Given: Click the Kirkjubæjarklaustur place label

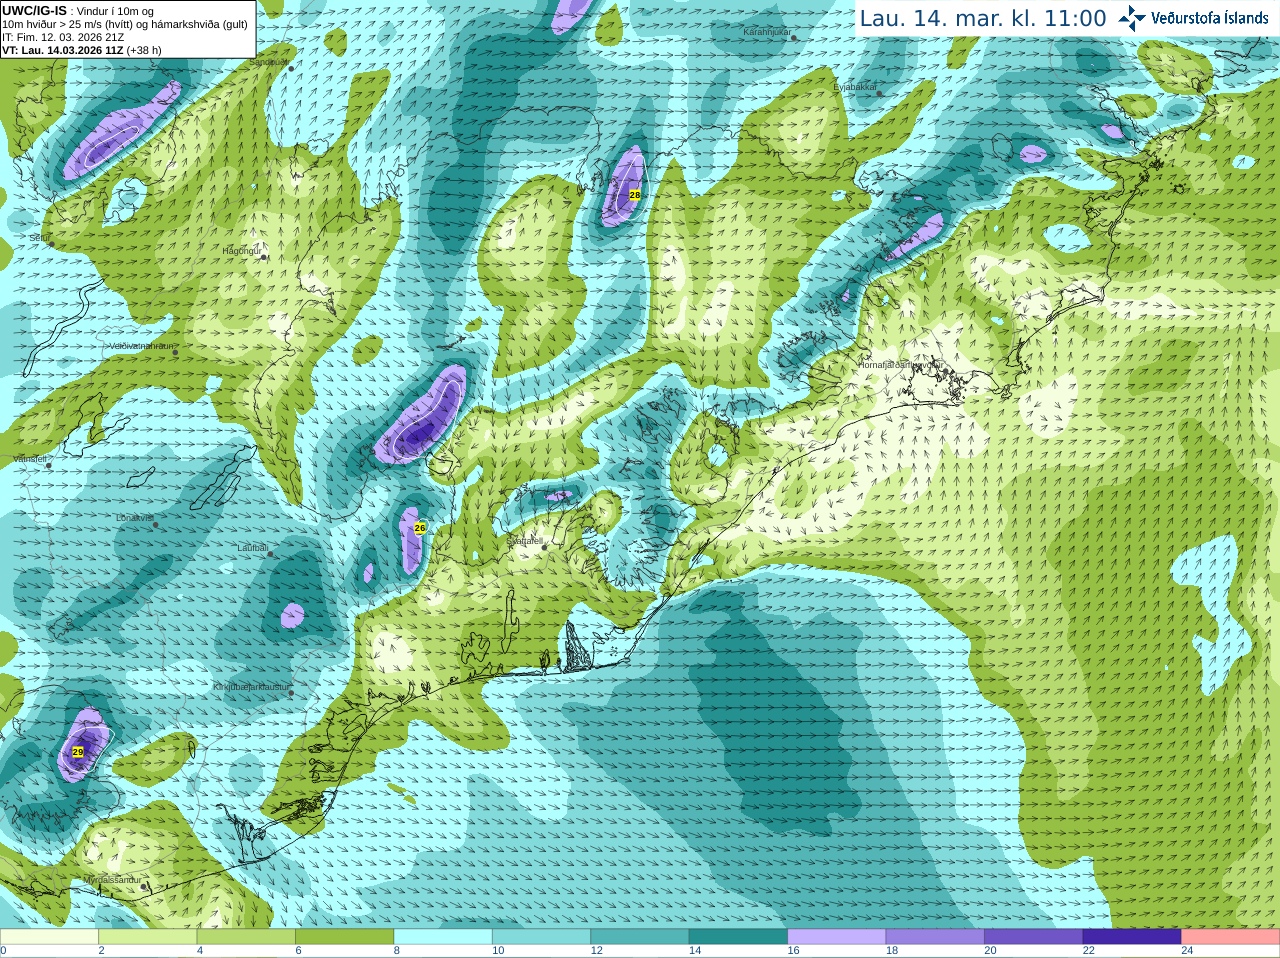Looking at the screenshot, I should click(251, 687).
